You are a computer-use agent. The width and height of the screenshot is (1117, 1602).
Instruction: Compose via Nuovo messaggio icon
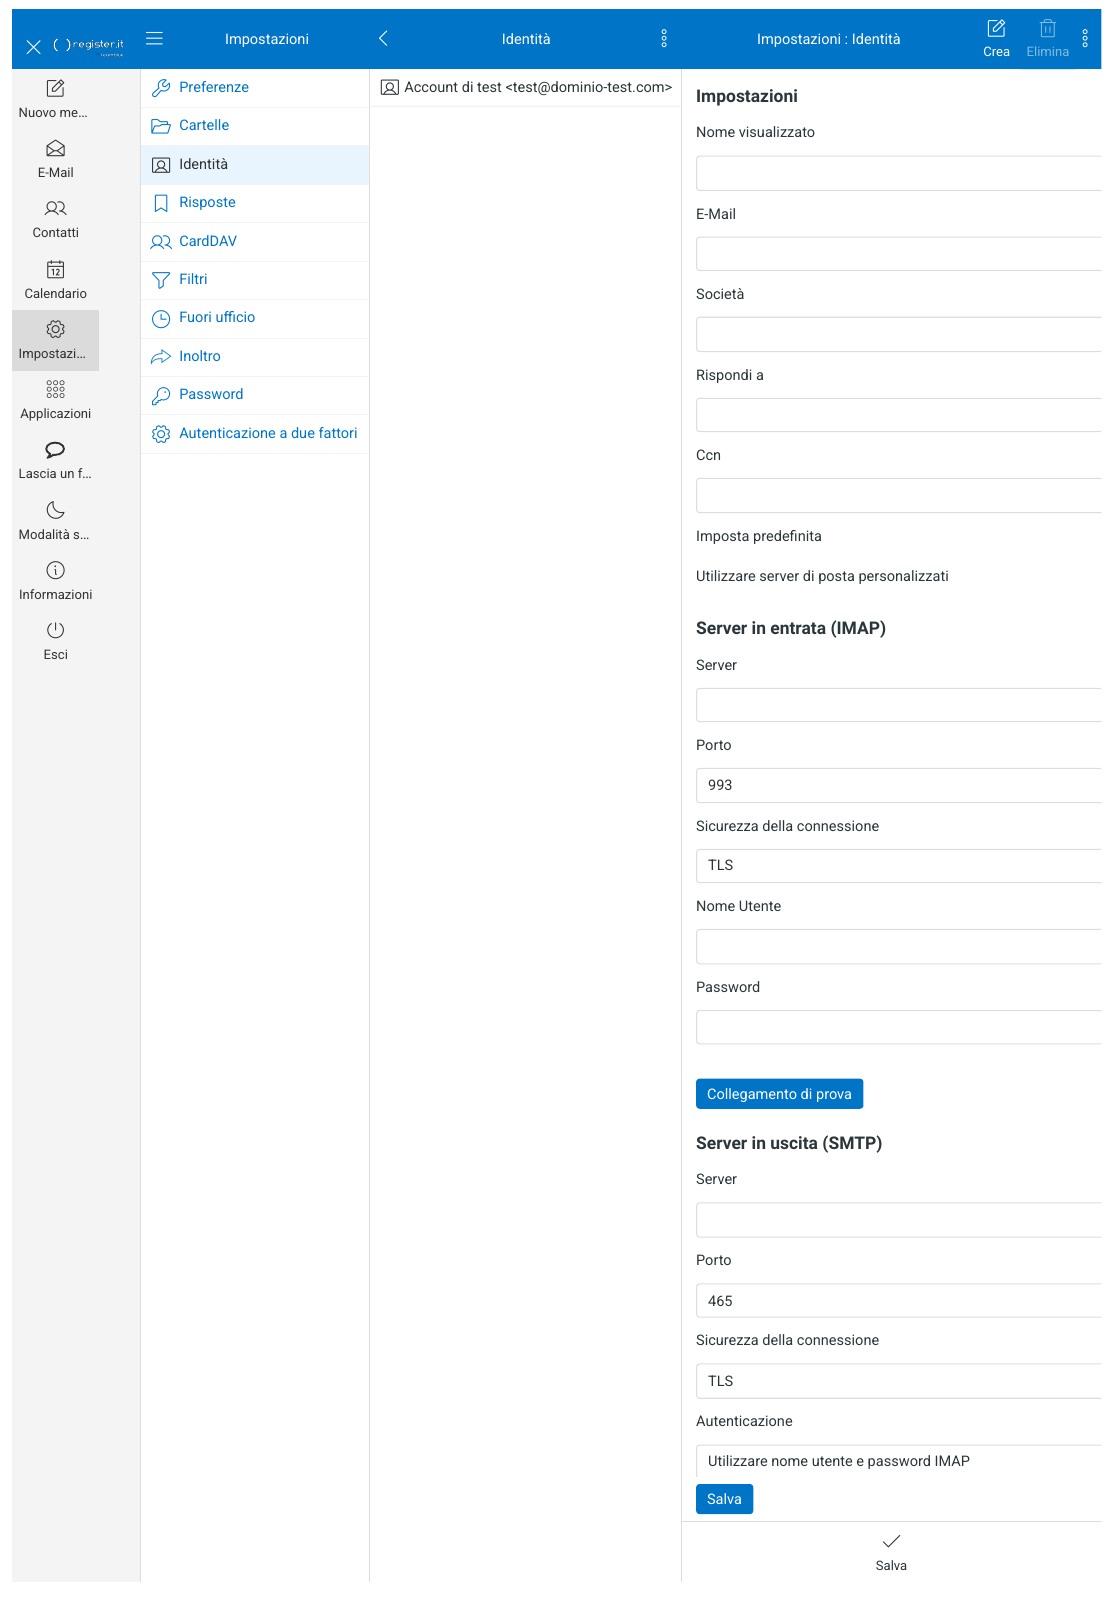[56, 89]
